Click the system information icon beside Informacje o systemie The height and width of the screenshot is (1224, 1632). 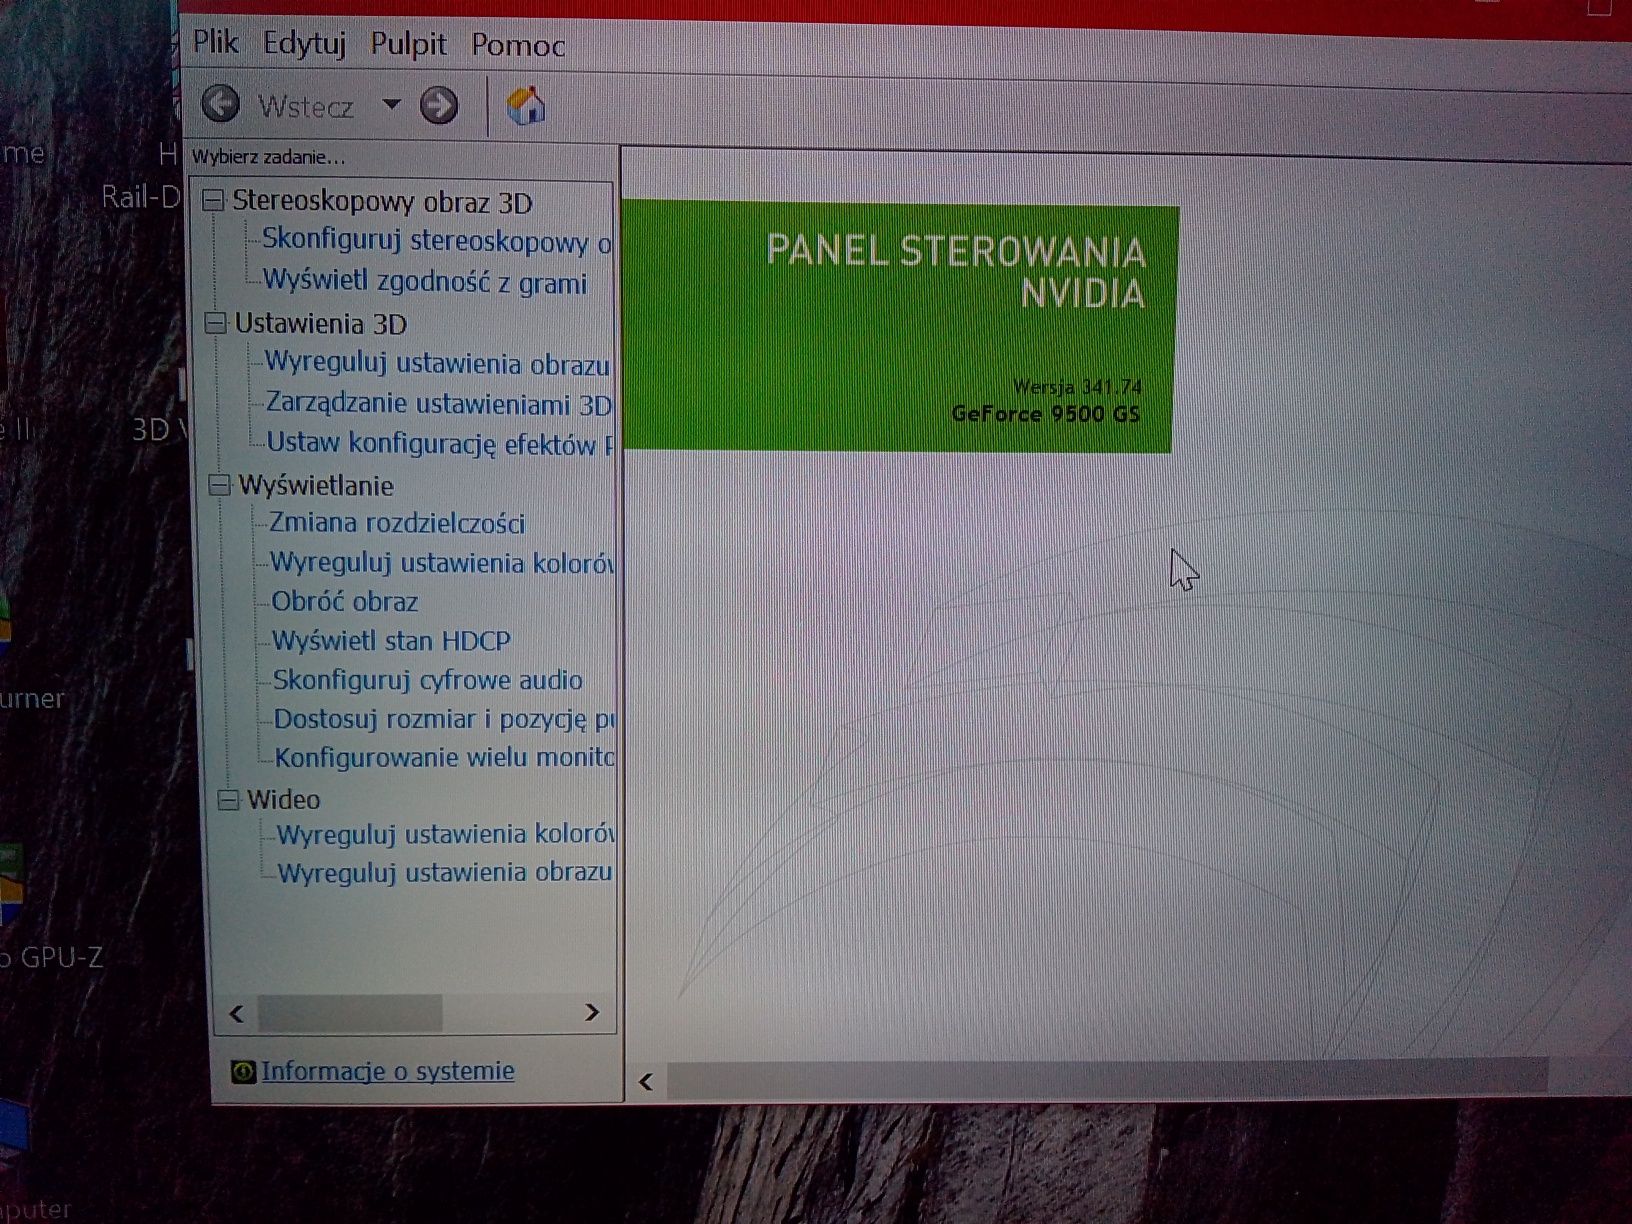pos(243,1072)
